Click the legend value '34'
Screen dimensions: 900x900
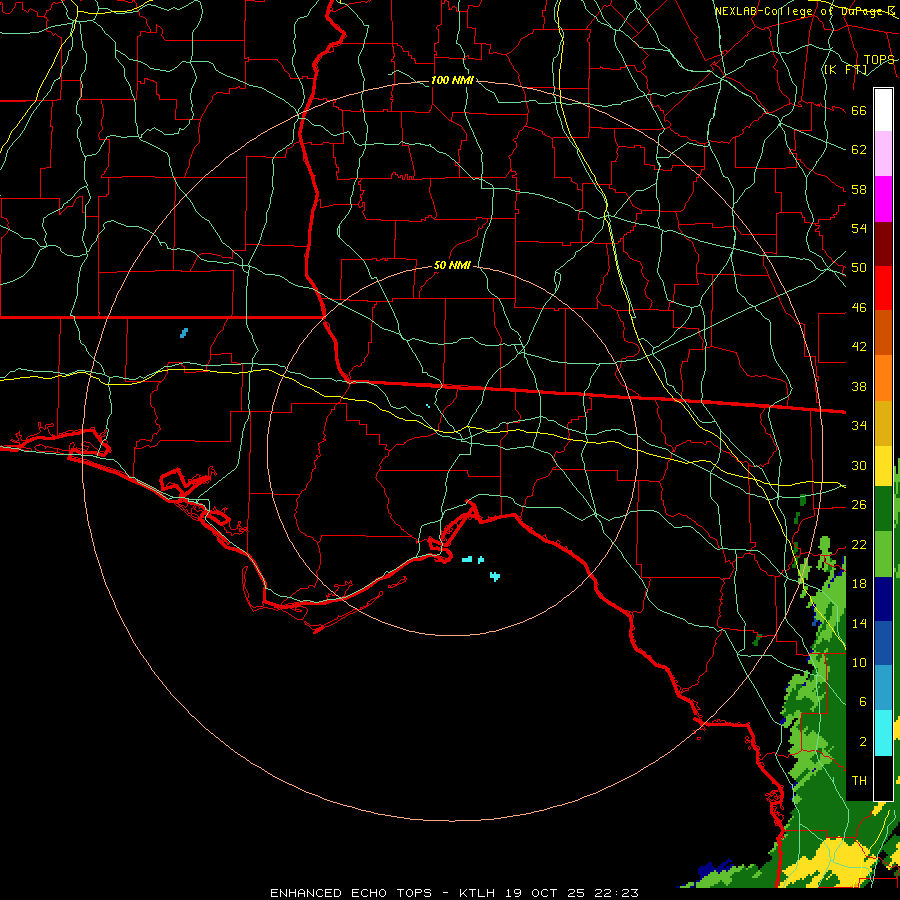tap(859, 425)
